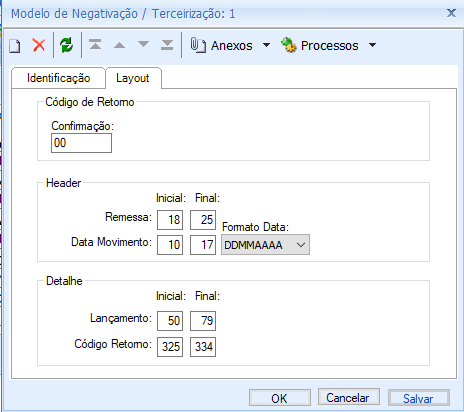Switch to the Identificação tab
464x412 pixels.
[59, 78]
